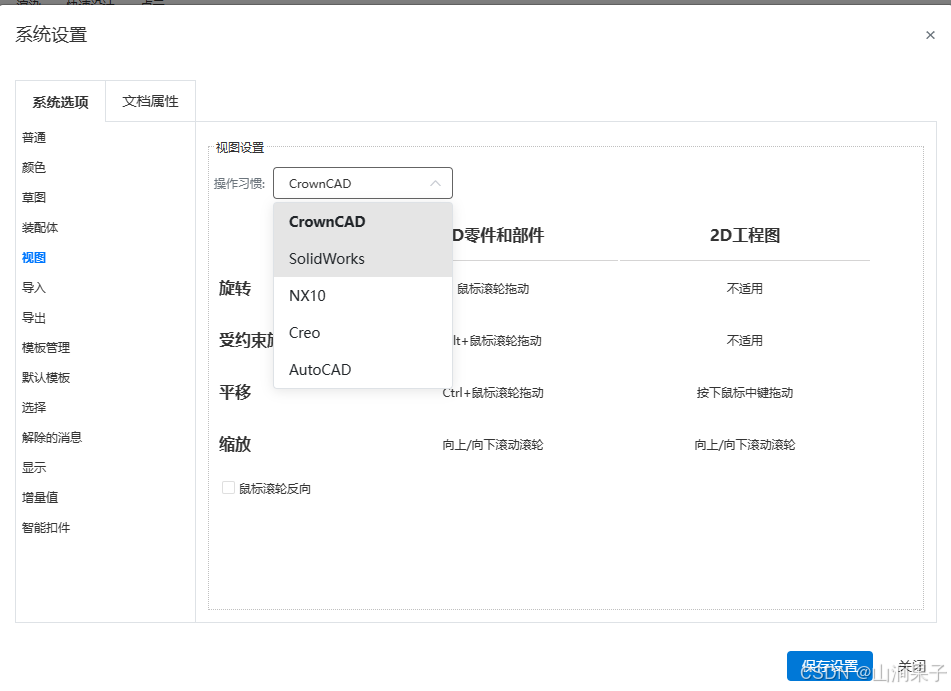
Task: Open the 智能扣件 settings category
Action: [x=46, y=528]
